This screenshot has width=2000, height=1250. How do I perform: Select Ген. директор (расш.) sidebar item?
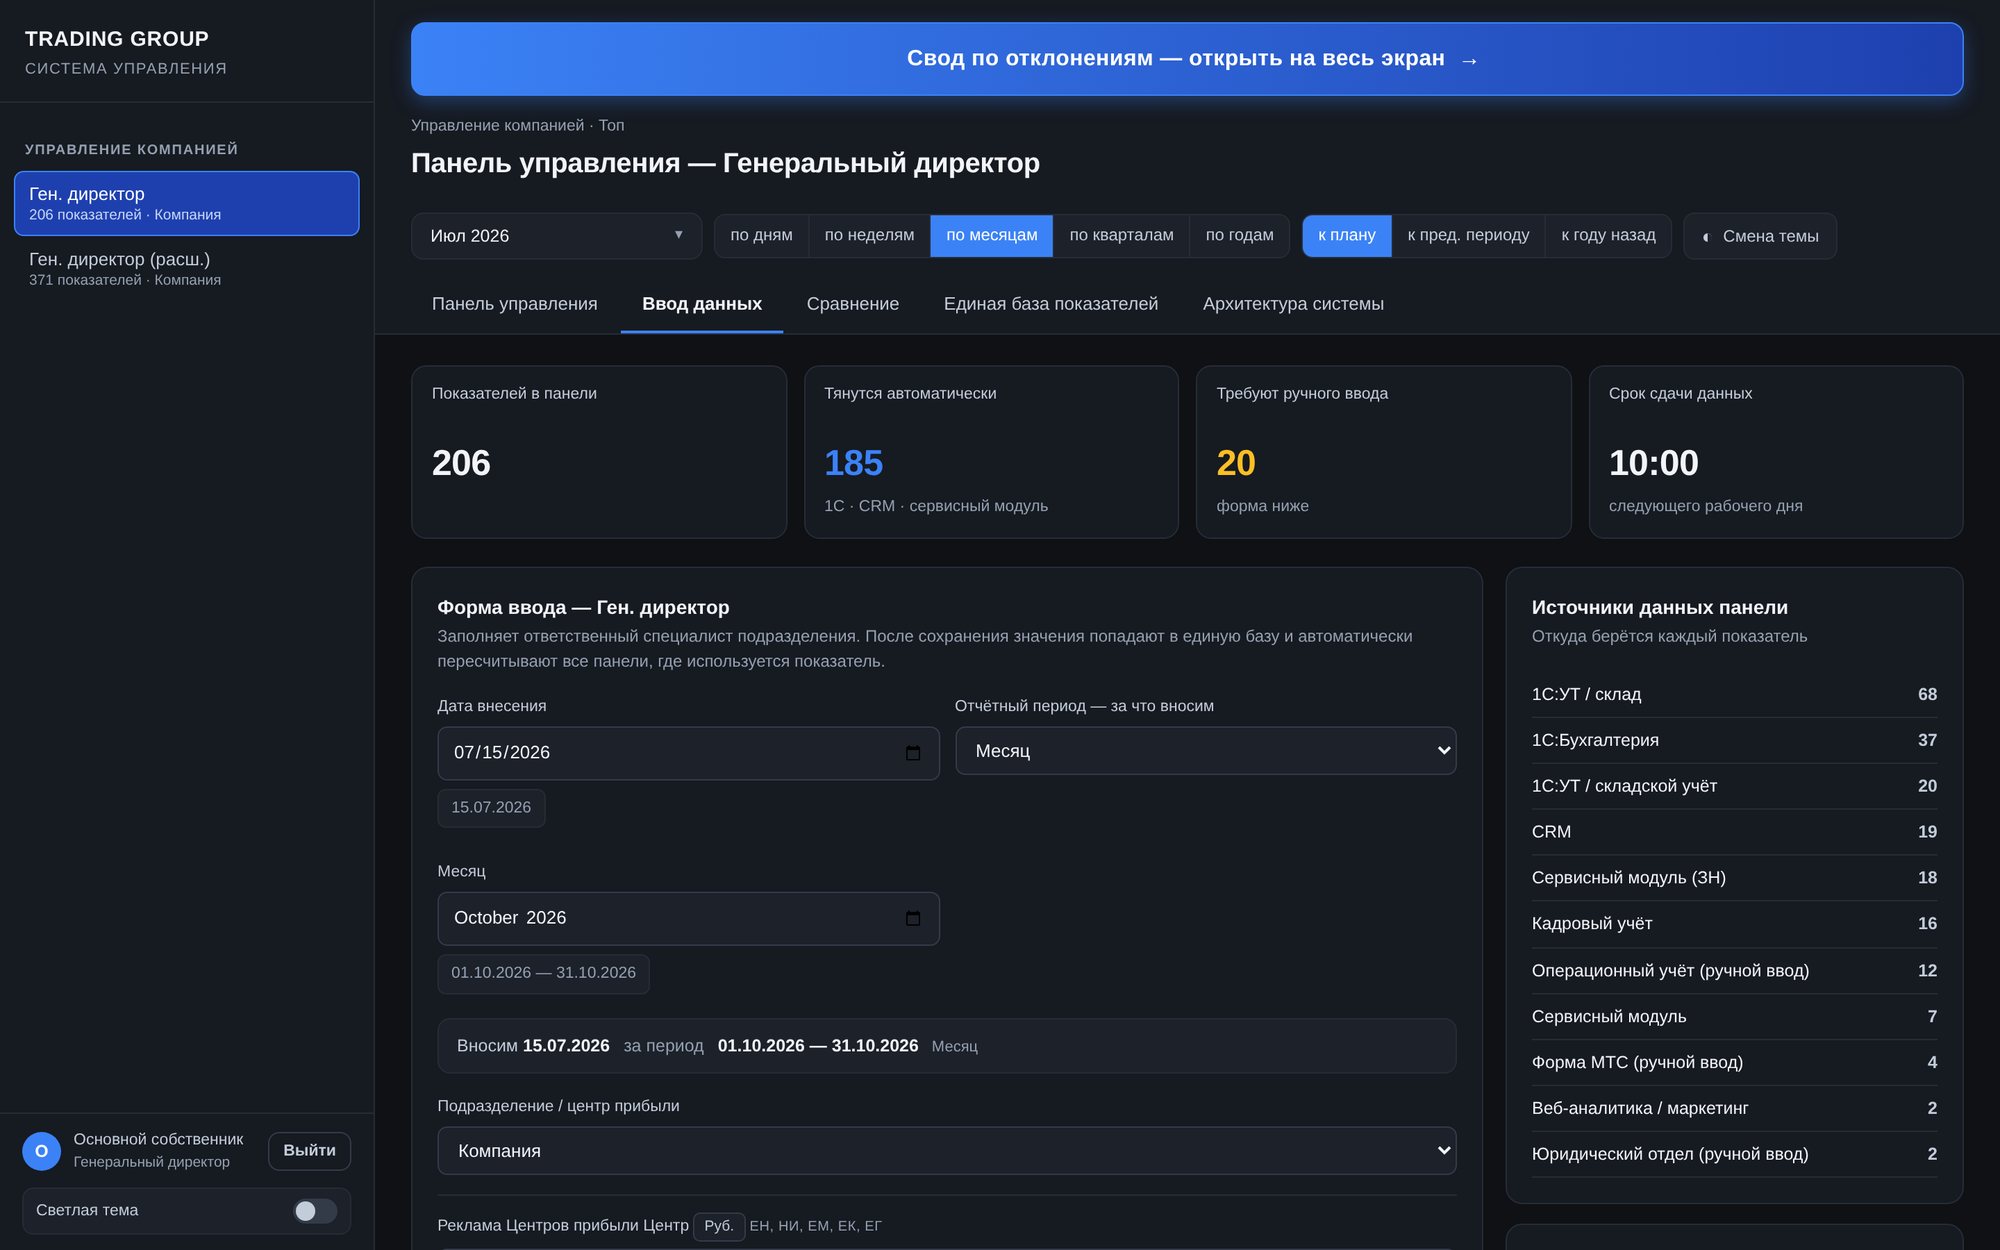(186, 269)
